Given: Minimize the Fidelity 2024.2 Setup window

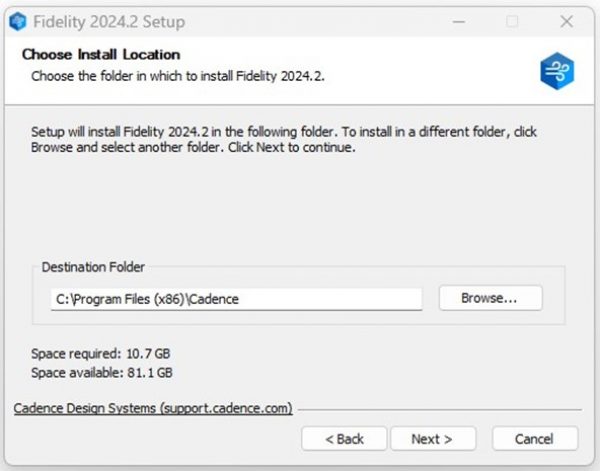Looking at the screenshot, I should click(459, 22).
